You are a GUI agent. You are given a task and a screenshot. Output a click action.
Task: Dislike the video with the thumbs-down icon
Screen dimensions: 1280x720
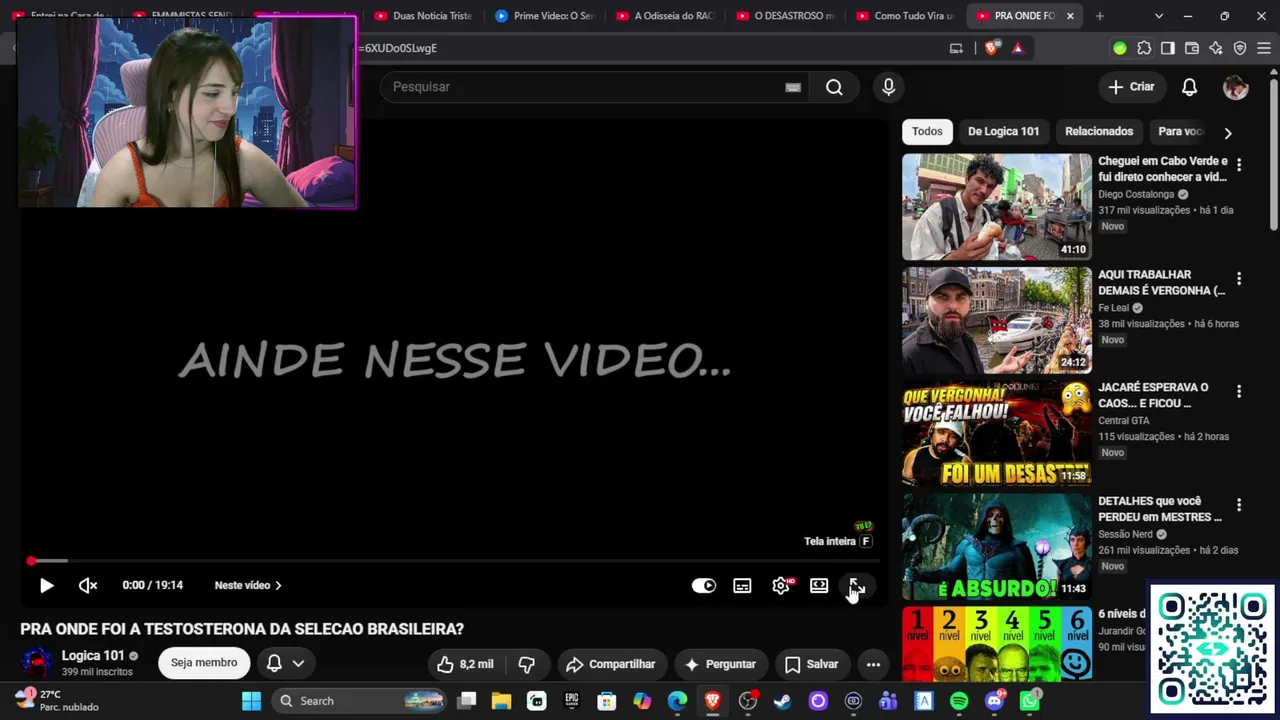pyautogui.click(x=526, y=664)
